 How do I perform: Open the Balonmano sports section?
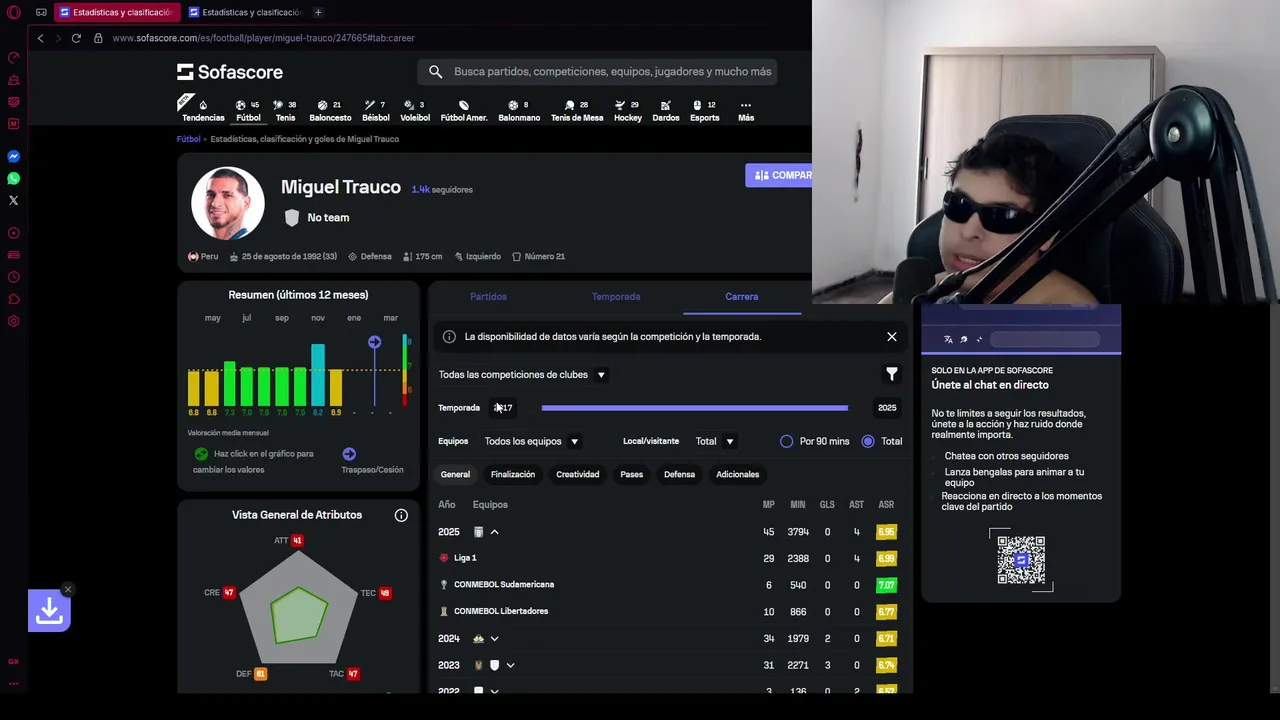(x=519, y=110)
